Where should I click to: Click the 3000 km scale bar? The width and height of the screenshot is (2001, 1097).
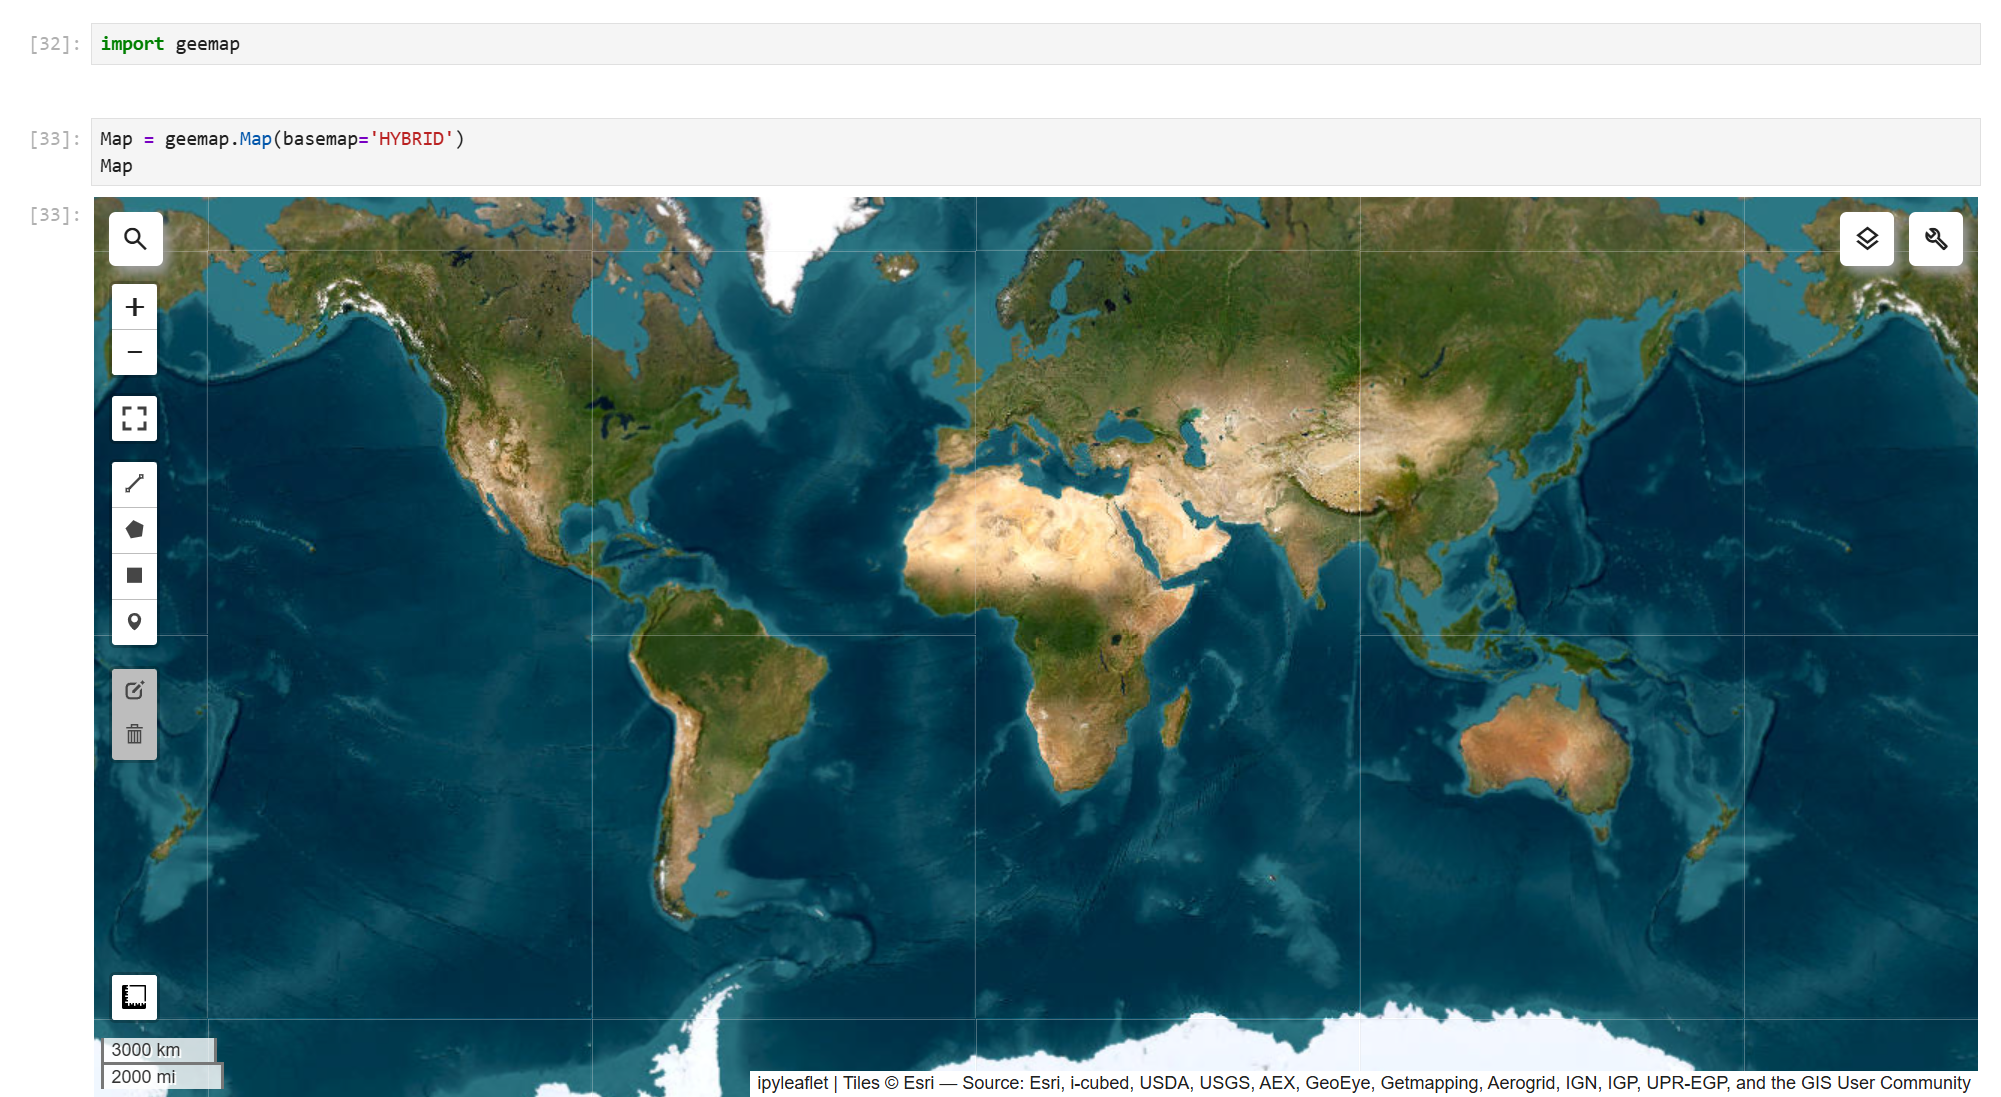[158, 1050]
